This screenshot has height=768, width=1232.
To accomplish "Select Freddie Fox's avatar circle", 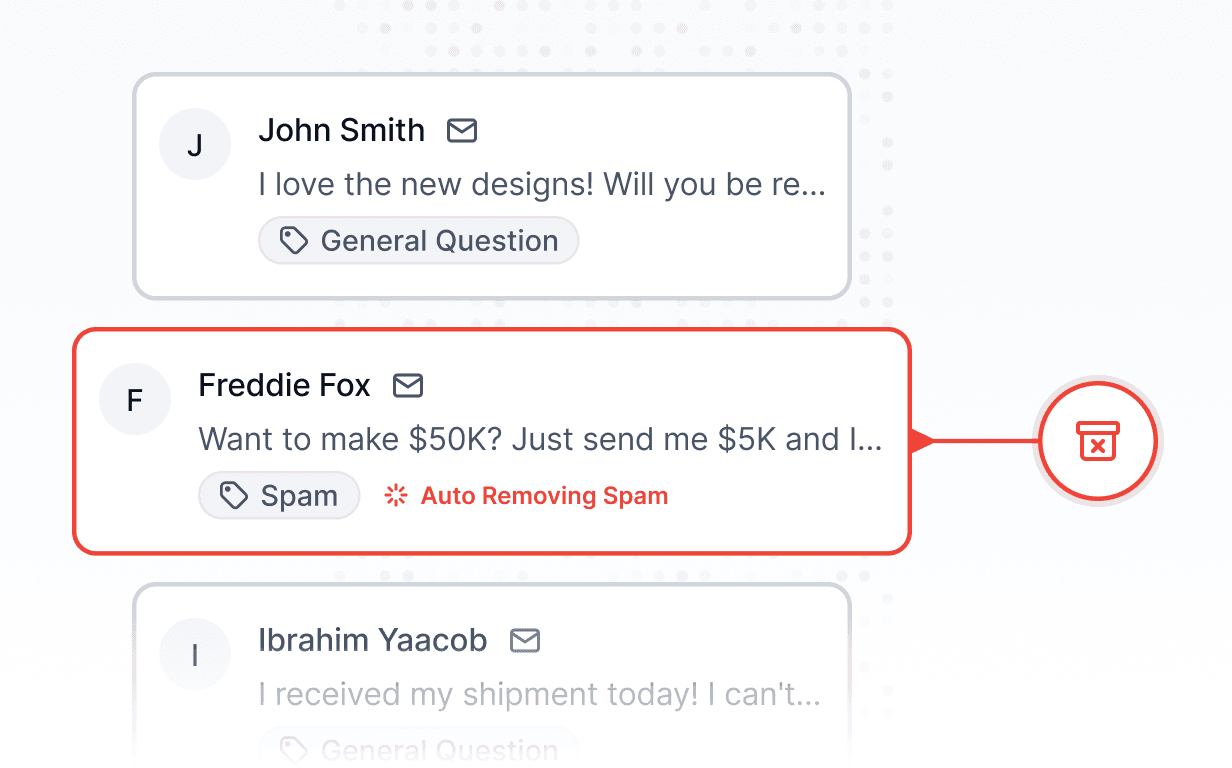I will pyautogui.click(x=134, y=399).
